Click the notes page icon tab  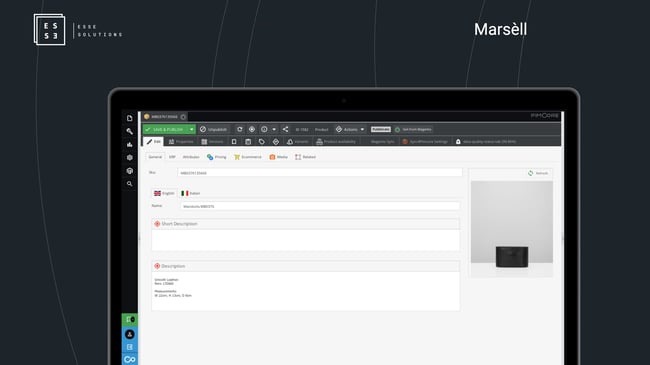click(x=234, y=142)
